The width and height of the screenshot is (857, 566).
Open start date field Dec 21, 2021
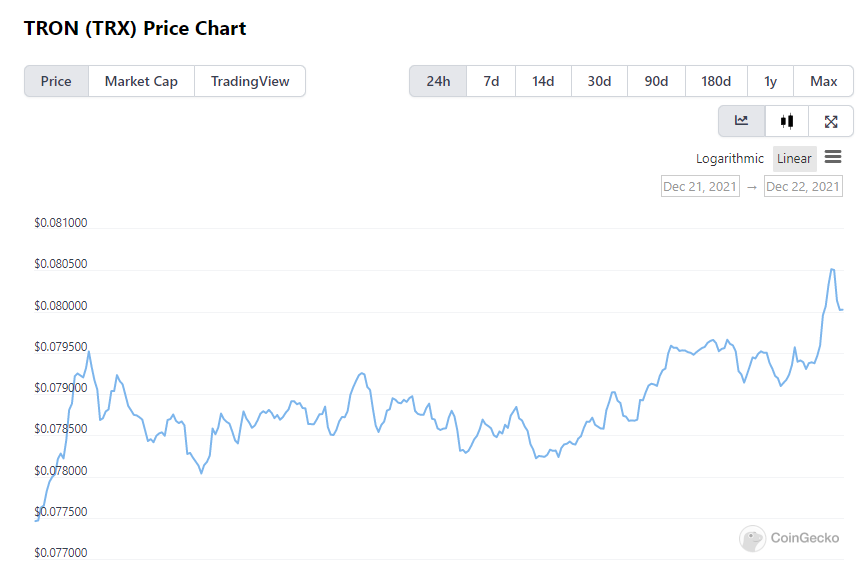coord(700,186)
